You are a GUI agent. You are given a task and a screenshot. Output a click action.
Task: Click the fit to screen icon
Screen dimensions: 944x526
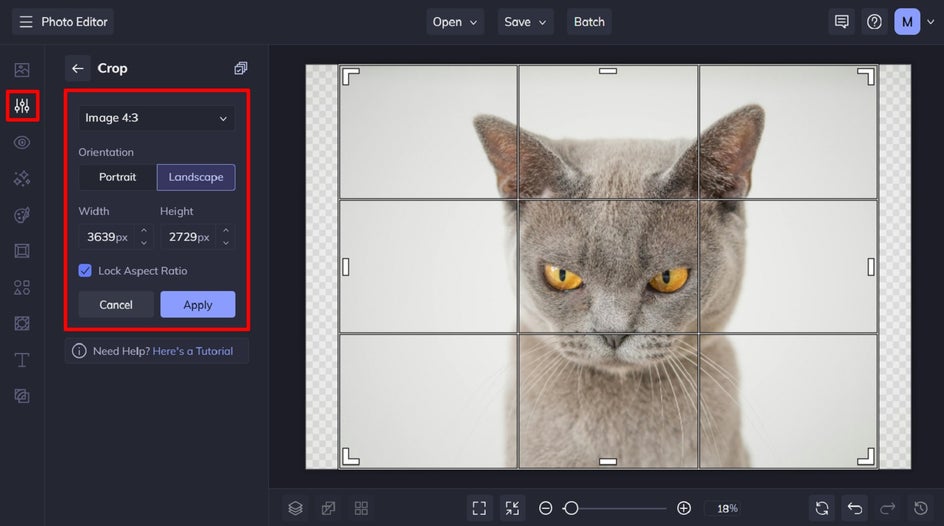479,509
